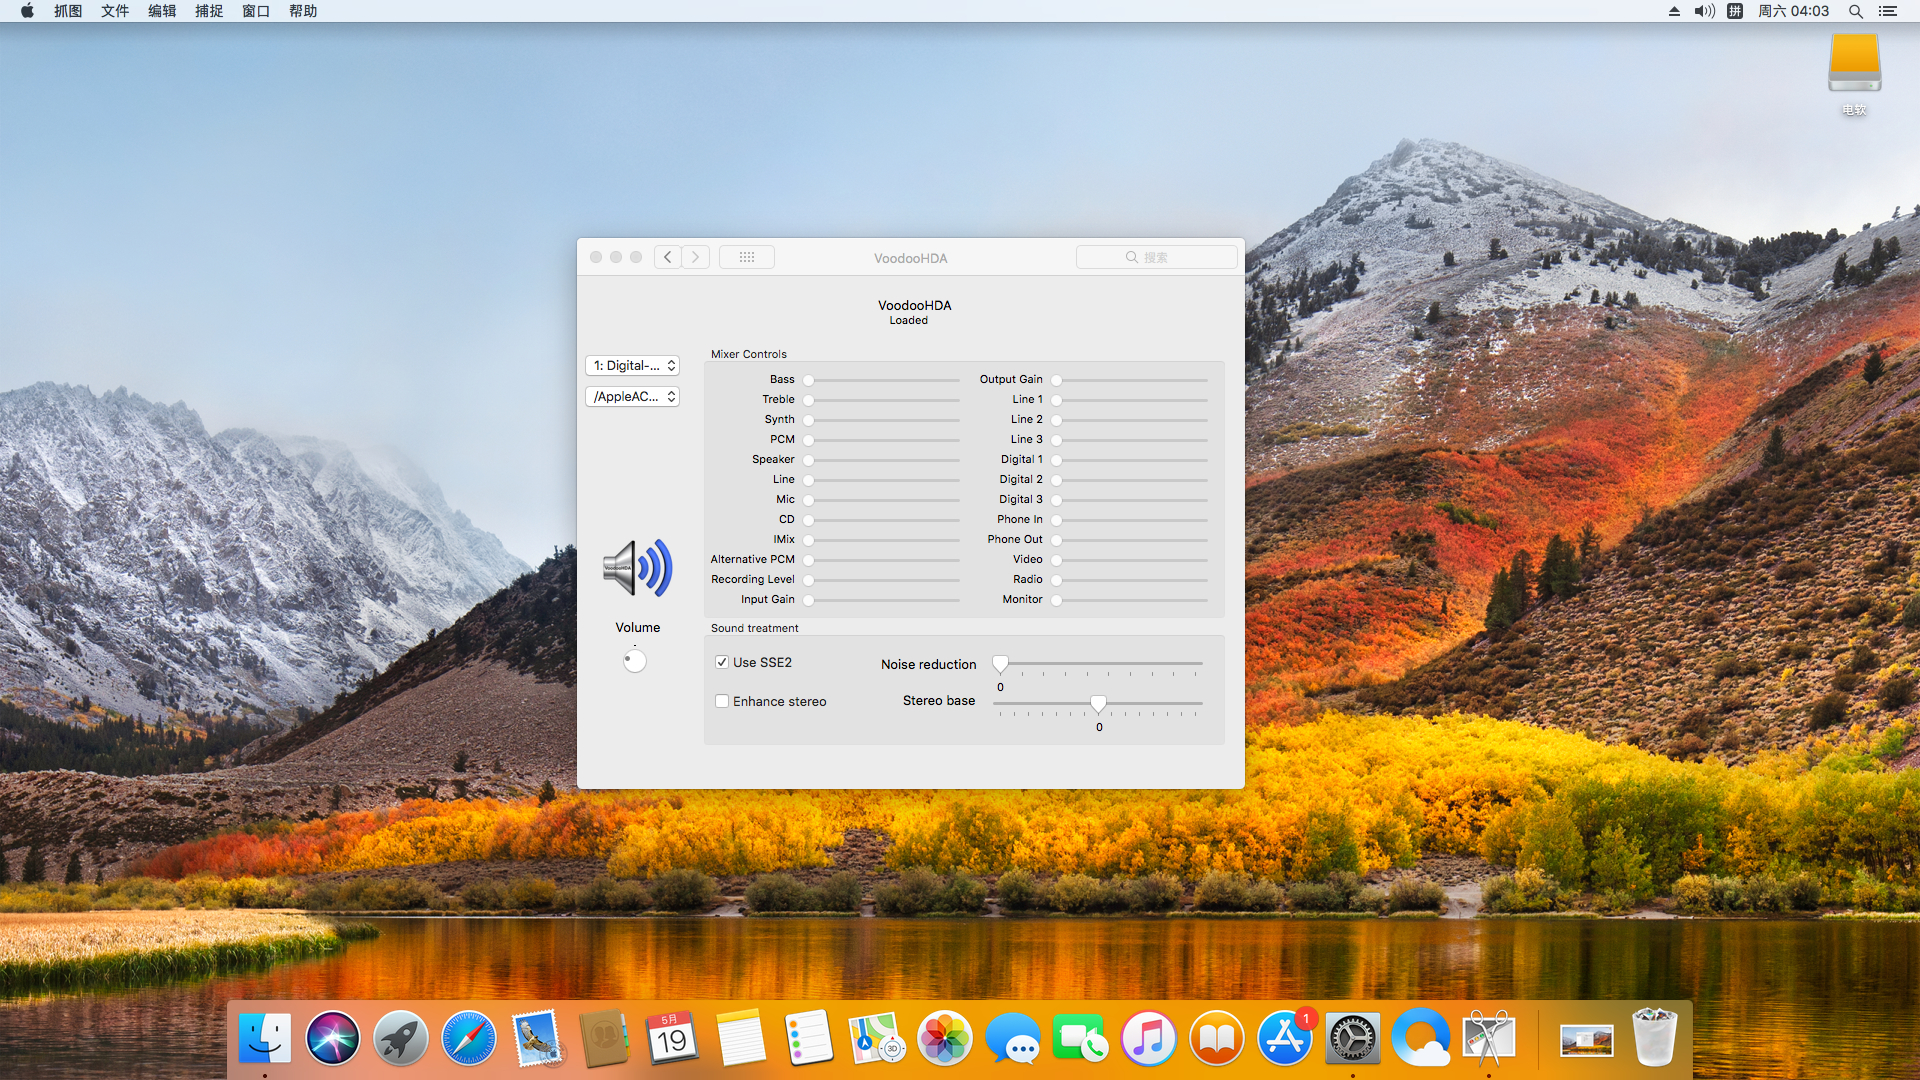Click the Monitor slider
This screenshot has width=1920, height=1080.
(1129, 600)
